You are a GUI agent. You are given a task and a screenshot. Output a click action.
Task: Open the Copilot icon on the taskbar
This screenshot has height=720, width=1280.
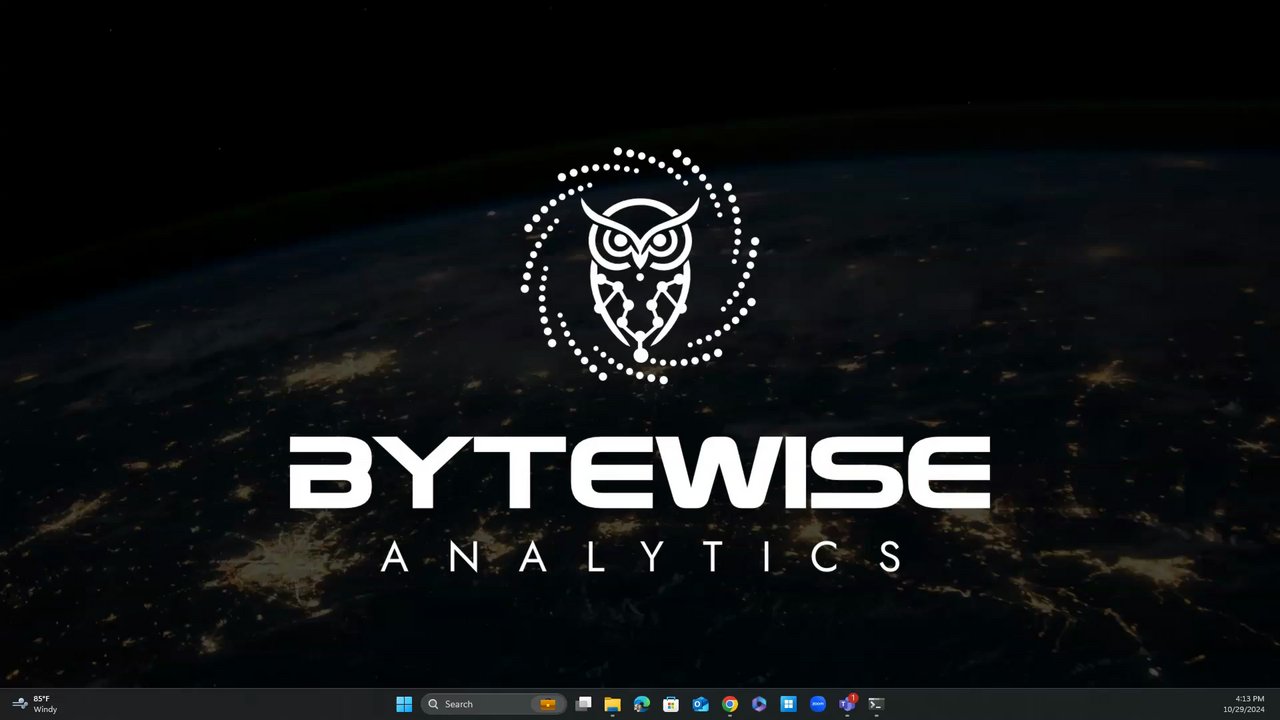tap(759, 704)
